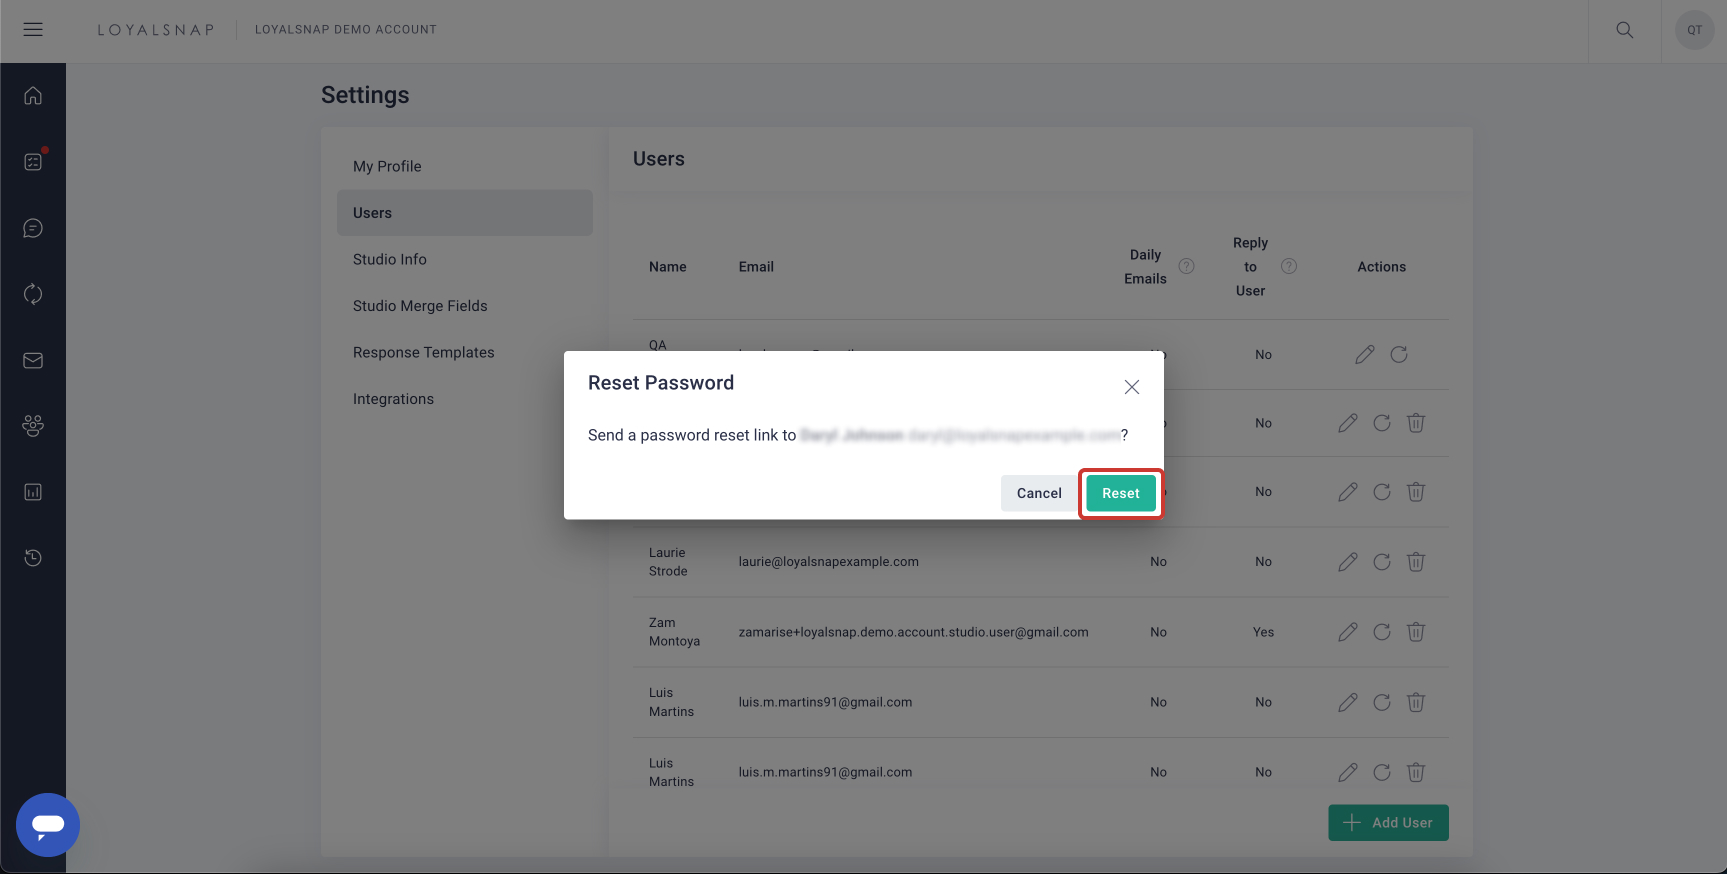Go to Home in sidebar
This screenshot has height=874, width=1727.
tap(33, 96)
